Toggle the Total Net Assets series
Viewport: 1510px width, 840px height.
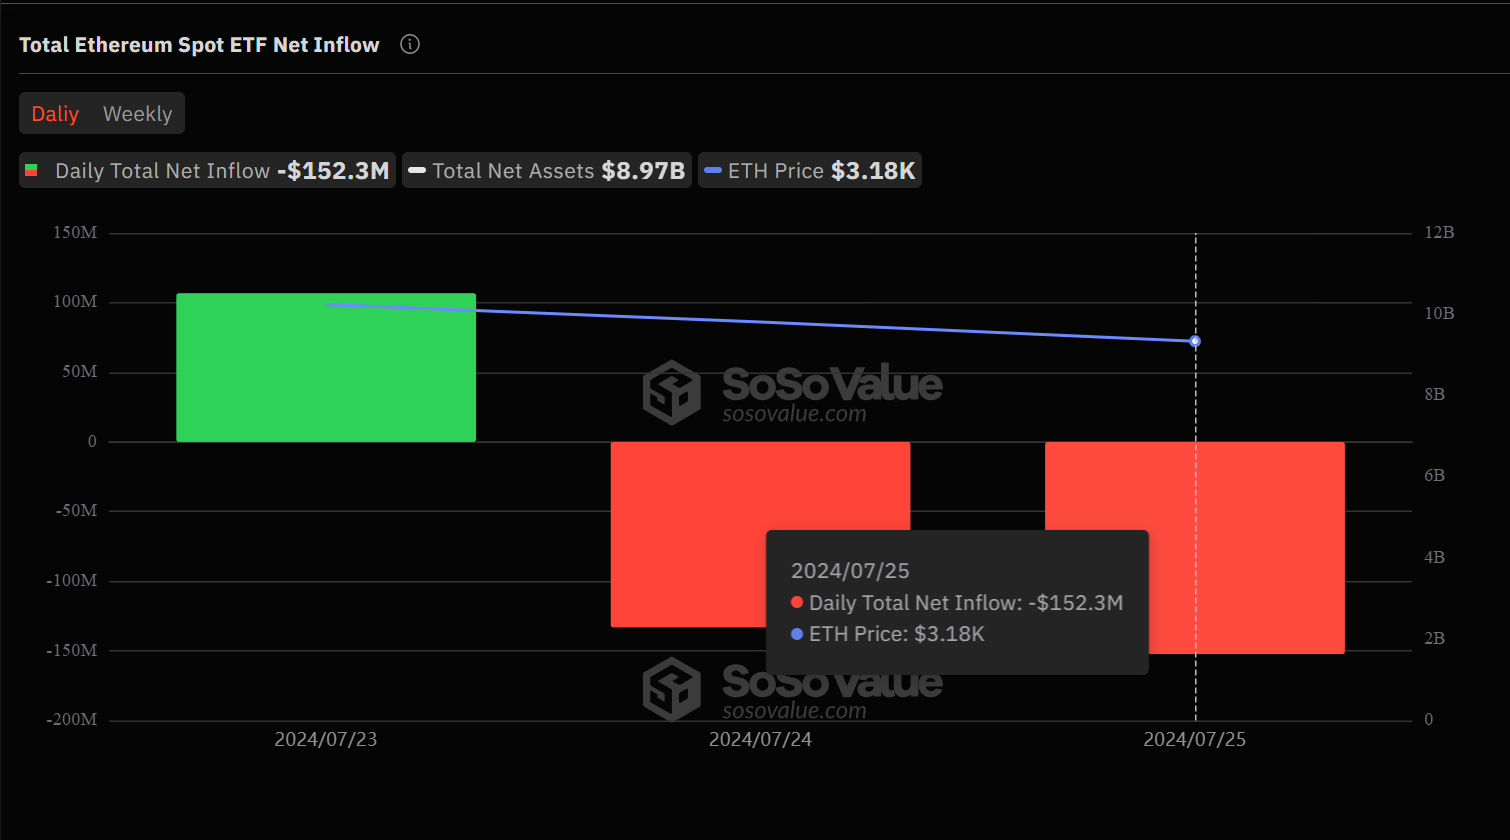tap(547, 170)
